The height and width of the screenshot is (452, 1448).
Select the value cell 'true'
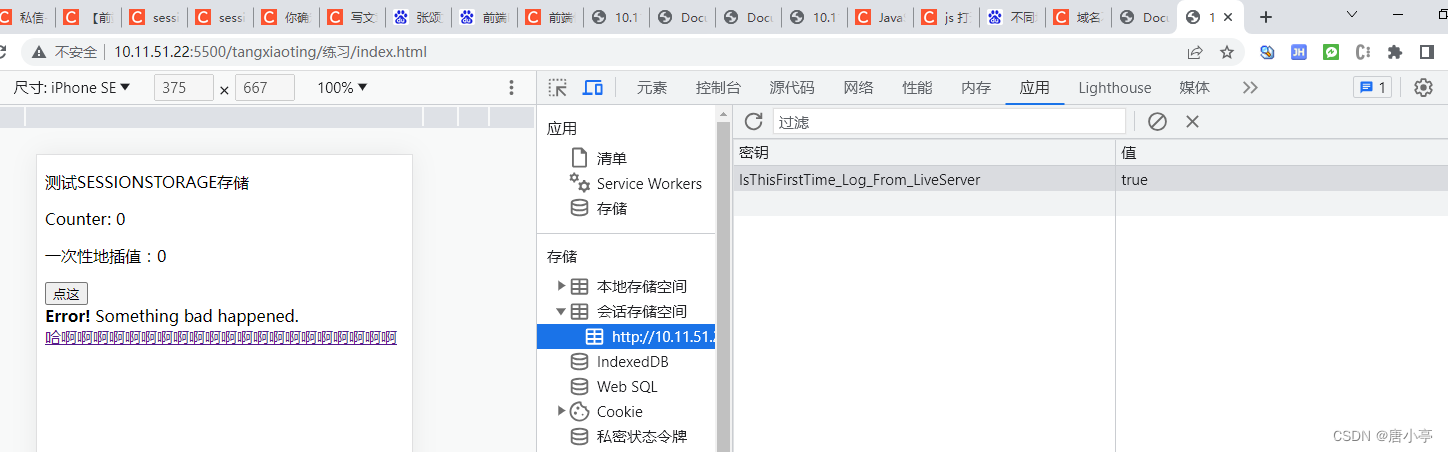(1282, 180)
